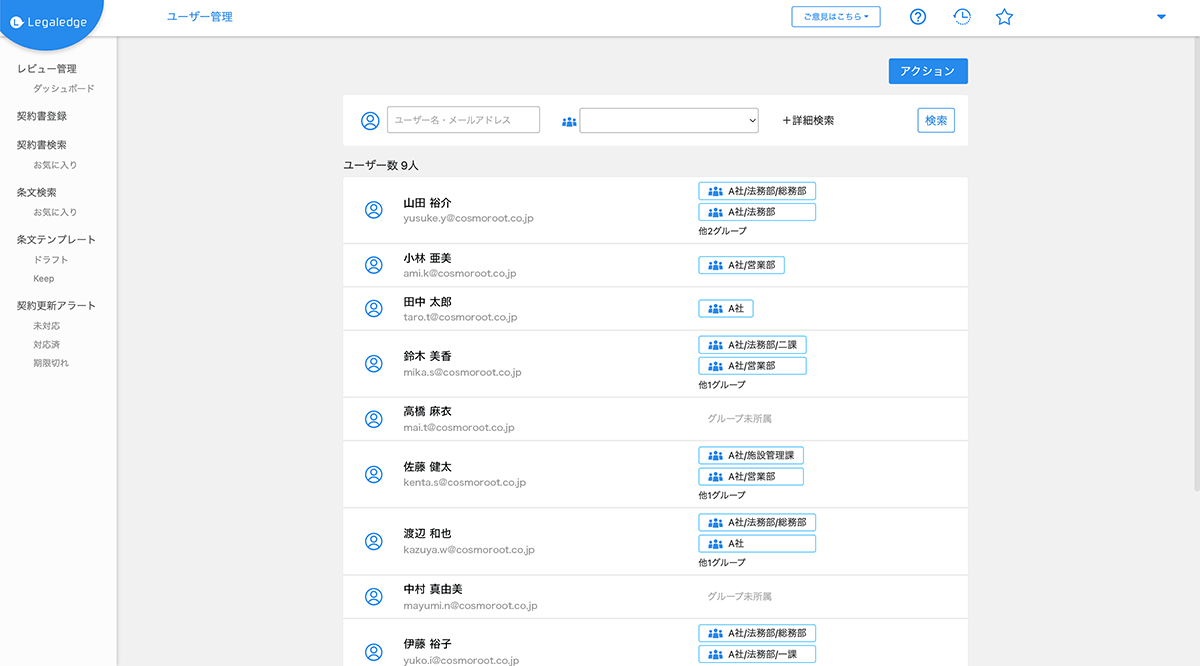Click user avatar icon for 佐藤 健太
The width and height of the screenshot is (1200, 666).
point(373,474)
